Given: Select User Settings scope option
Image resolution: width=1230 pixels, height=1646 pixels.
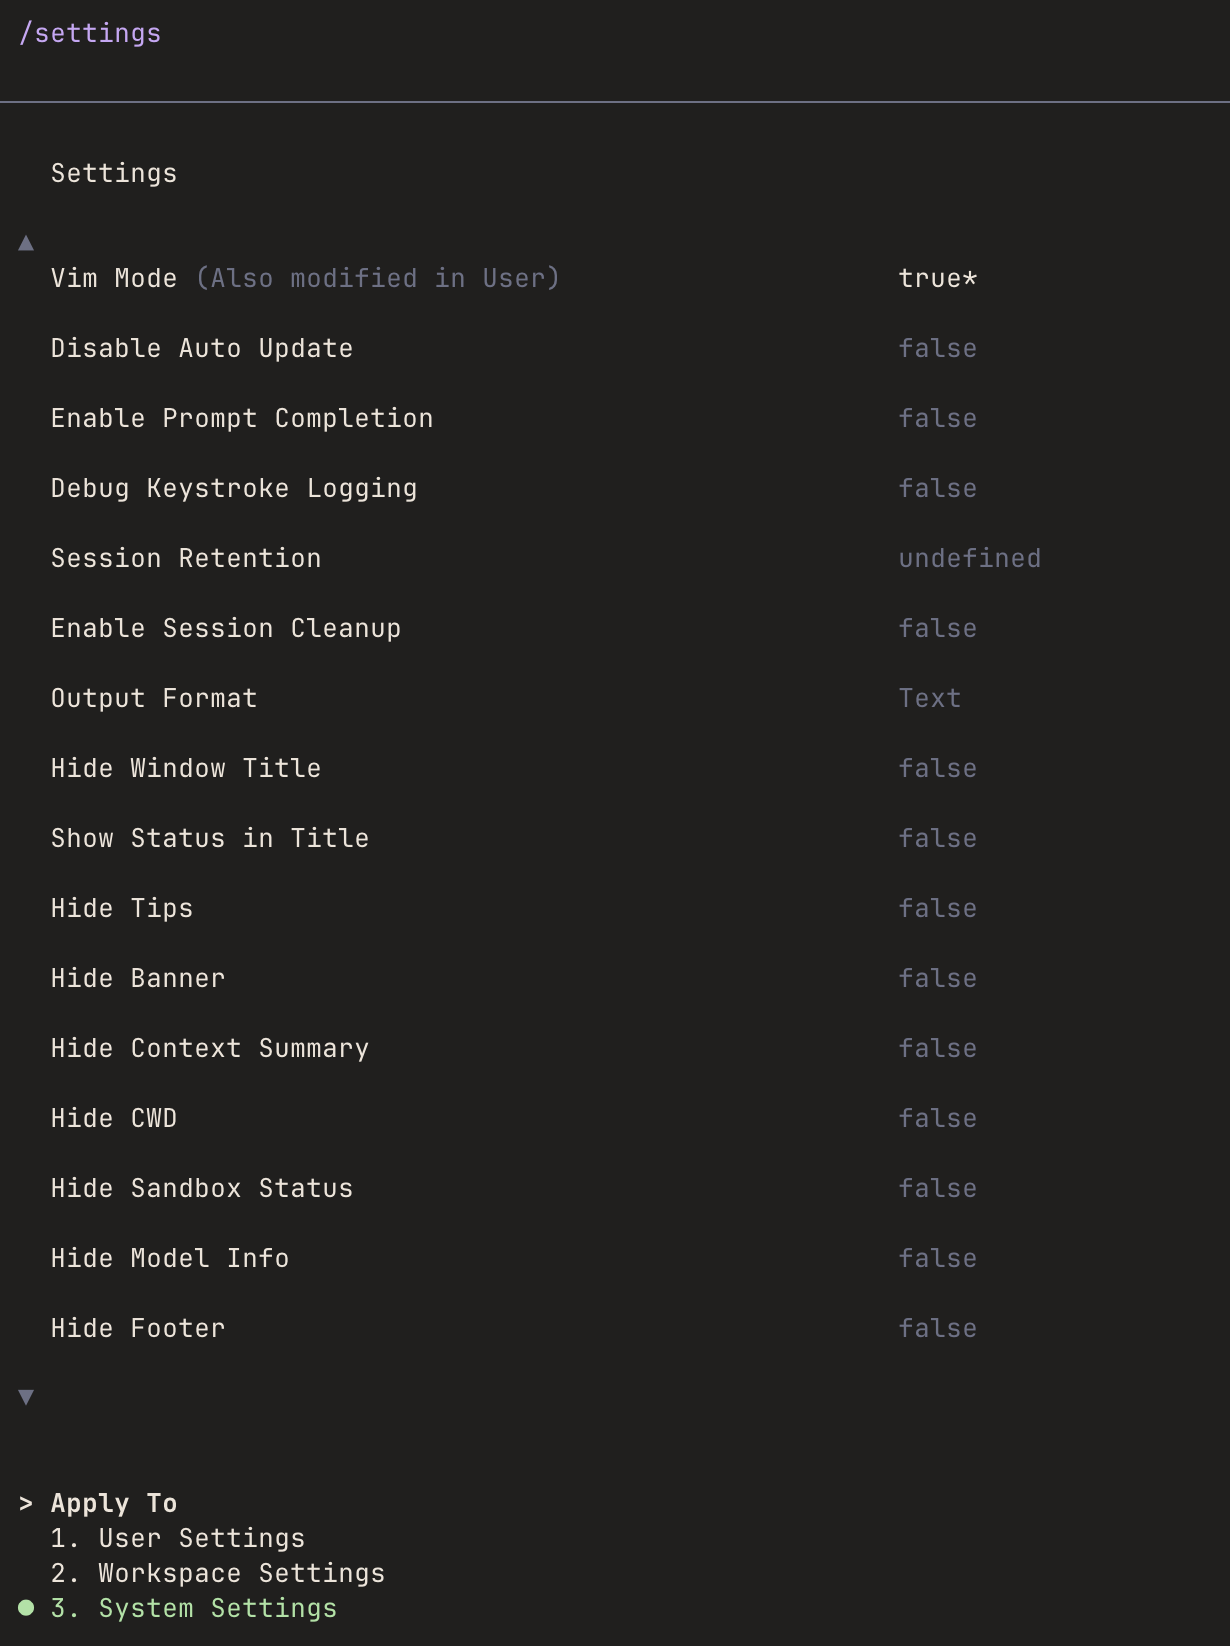Looking at the screenshot, I should point(201,1538).
